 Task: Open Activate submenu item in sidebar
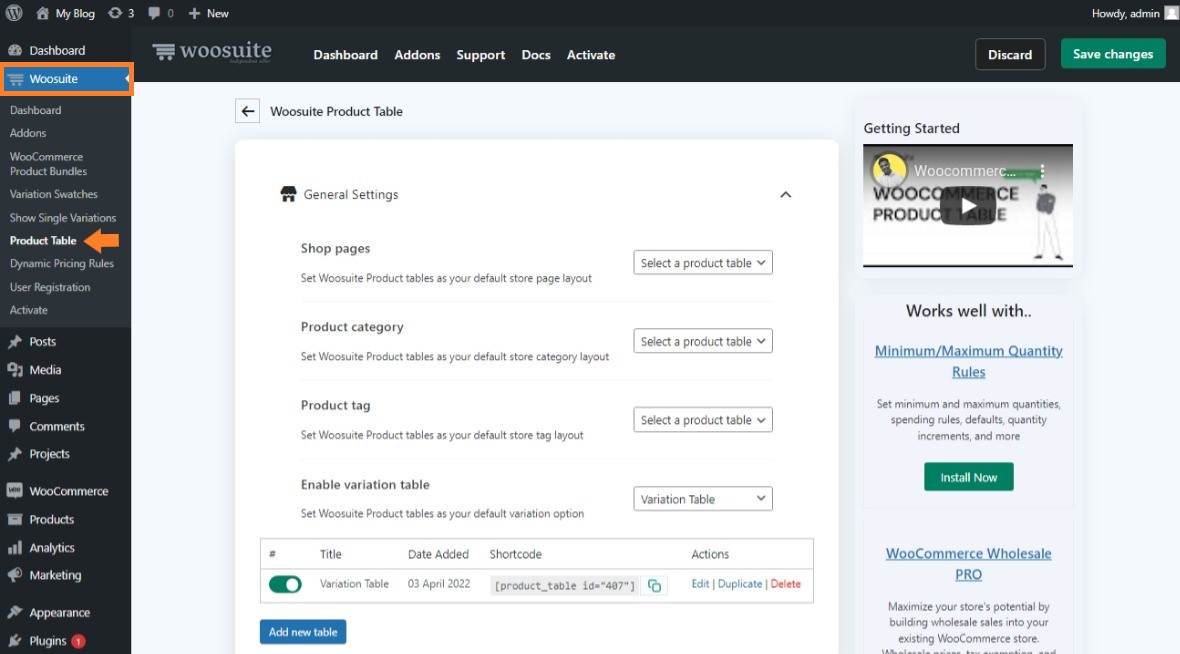pyautogui.click(x=29, y=310)
